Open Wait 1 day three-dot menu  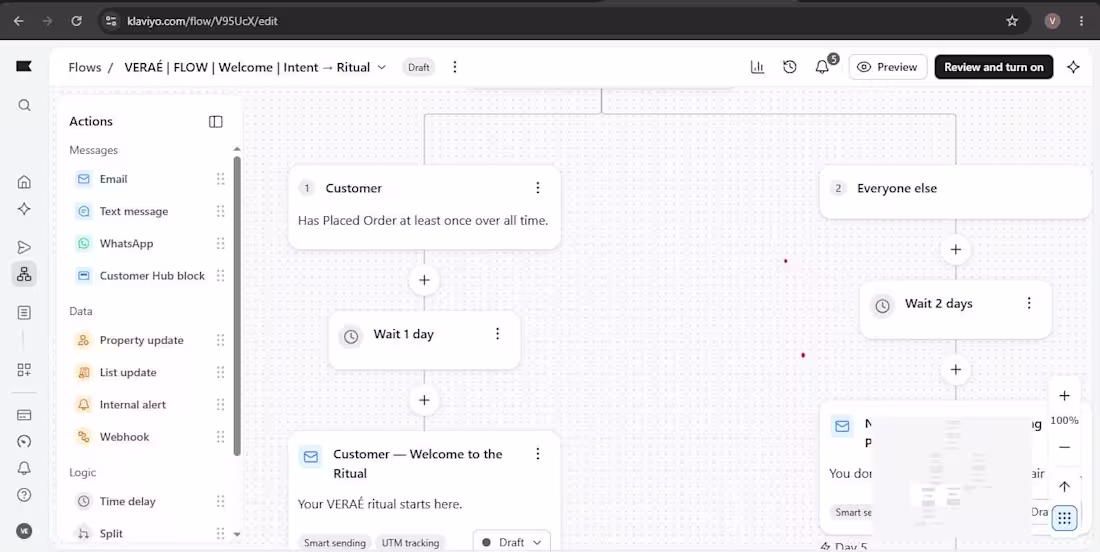[497, 333]
